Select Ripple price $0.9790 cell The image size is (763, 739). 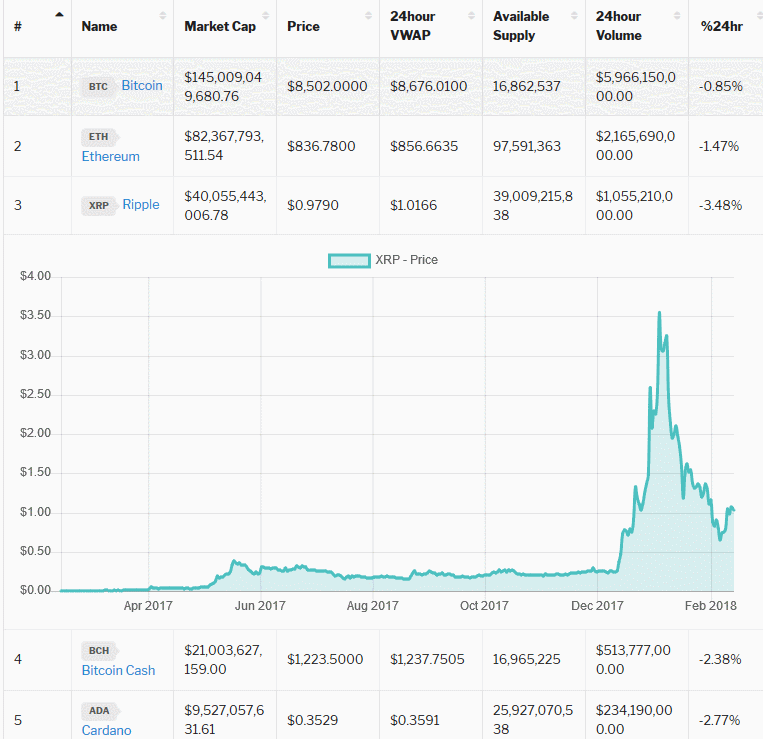313,205
